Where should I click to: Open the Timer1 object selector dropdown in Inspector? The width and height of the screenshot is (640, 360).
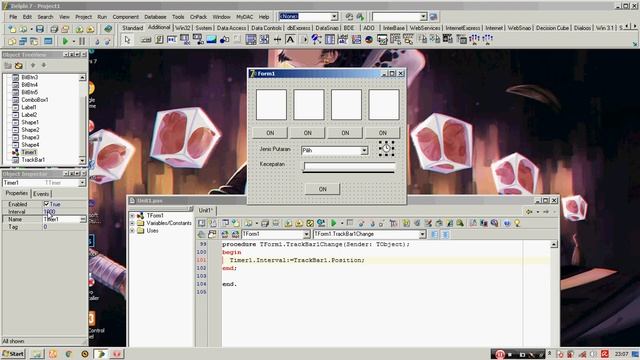click(82, 183)
